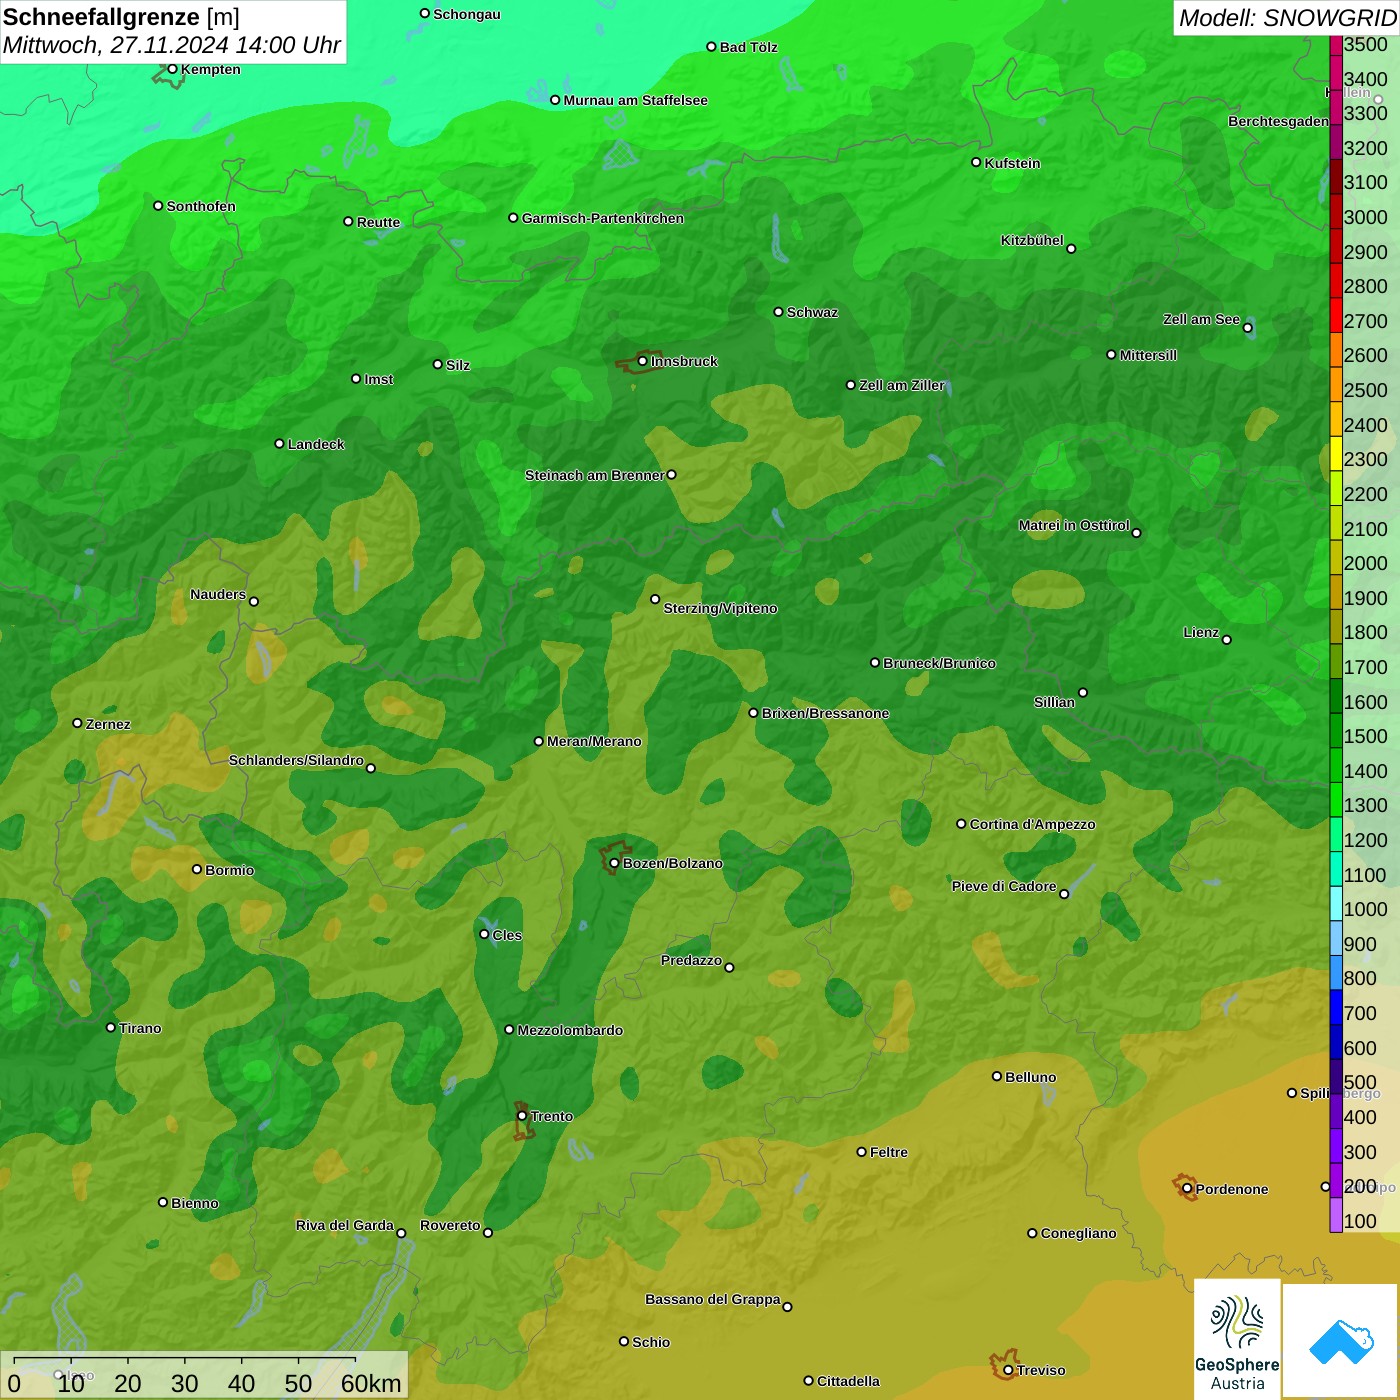Click the Bozen/Bolzano city marker
The image size is (1400, 1400).
pyautogui.click(x=614, y=863)
